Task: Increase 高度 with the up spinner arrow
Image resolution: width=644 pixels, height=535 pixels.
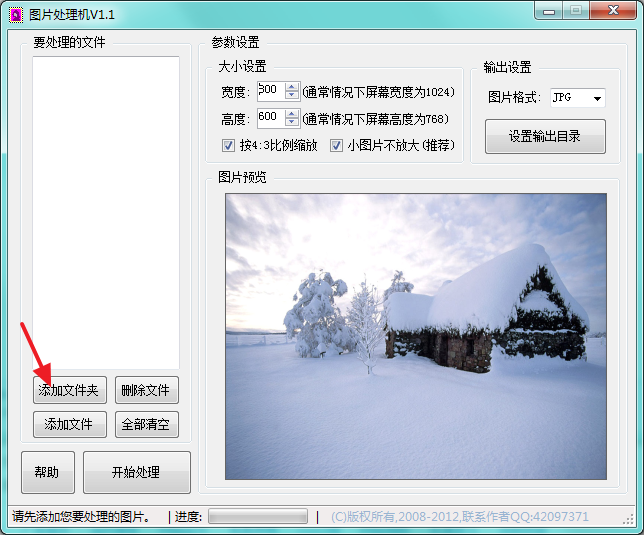Action: [292, 113]
